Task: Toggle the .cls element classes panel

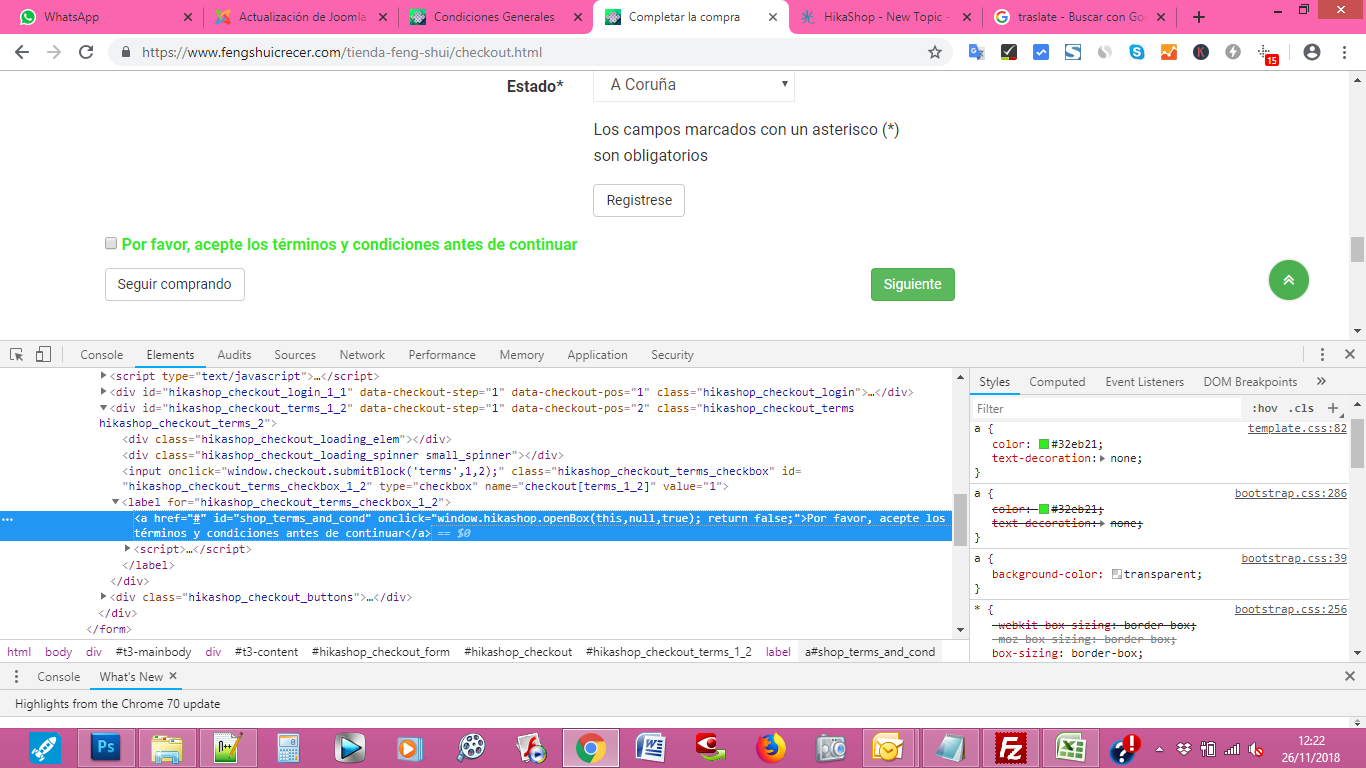Action: pyautogui.click(x=1301, y=408)
